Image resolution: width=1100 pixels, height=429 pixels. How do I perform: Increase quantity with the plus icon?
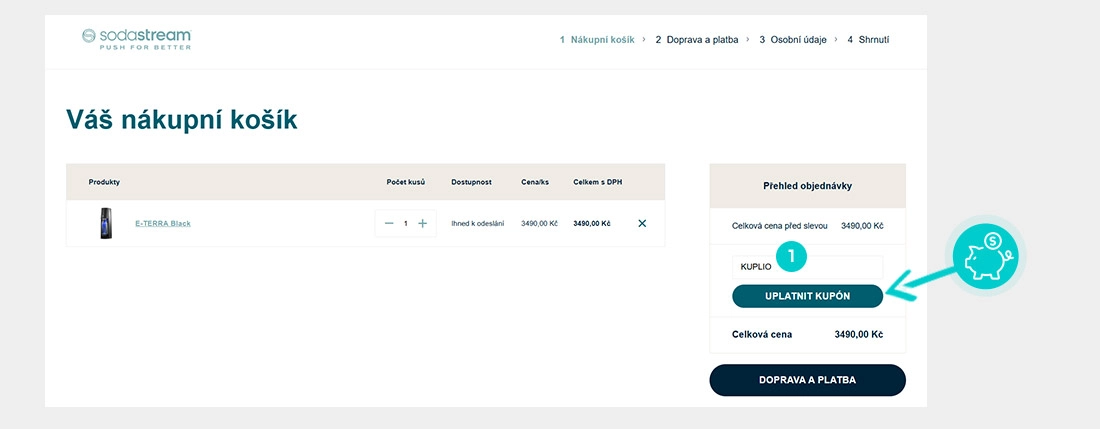pyautogui.click(x=422, y=224)
